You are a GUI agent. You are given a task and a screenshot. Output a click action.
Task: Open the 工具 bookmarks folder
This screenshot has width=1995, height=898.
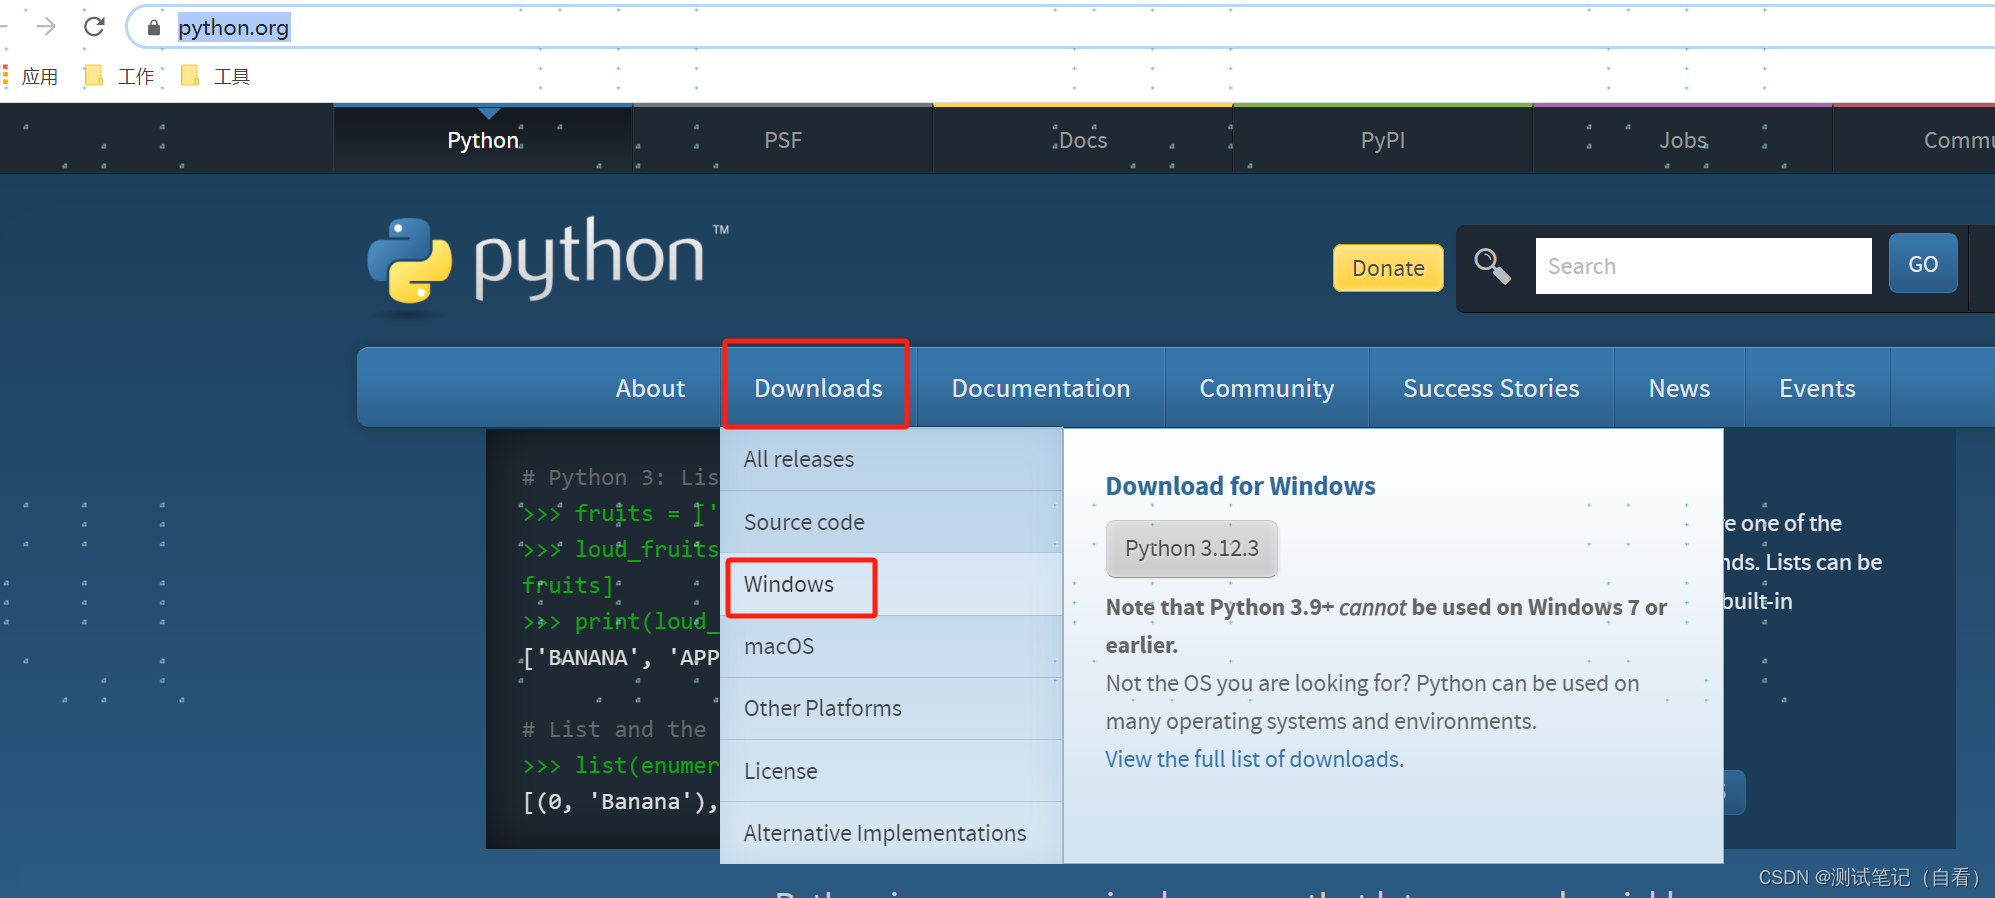pyautogui.click(x=215, y=76)
